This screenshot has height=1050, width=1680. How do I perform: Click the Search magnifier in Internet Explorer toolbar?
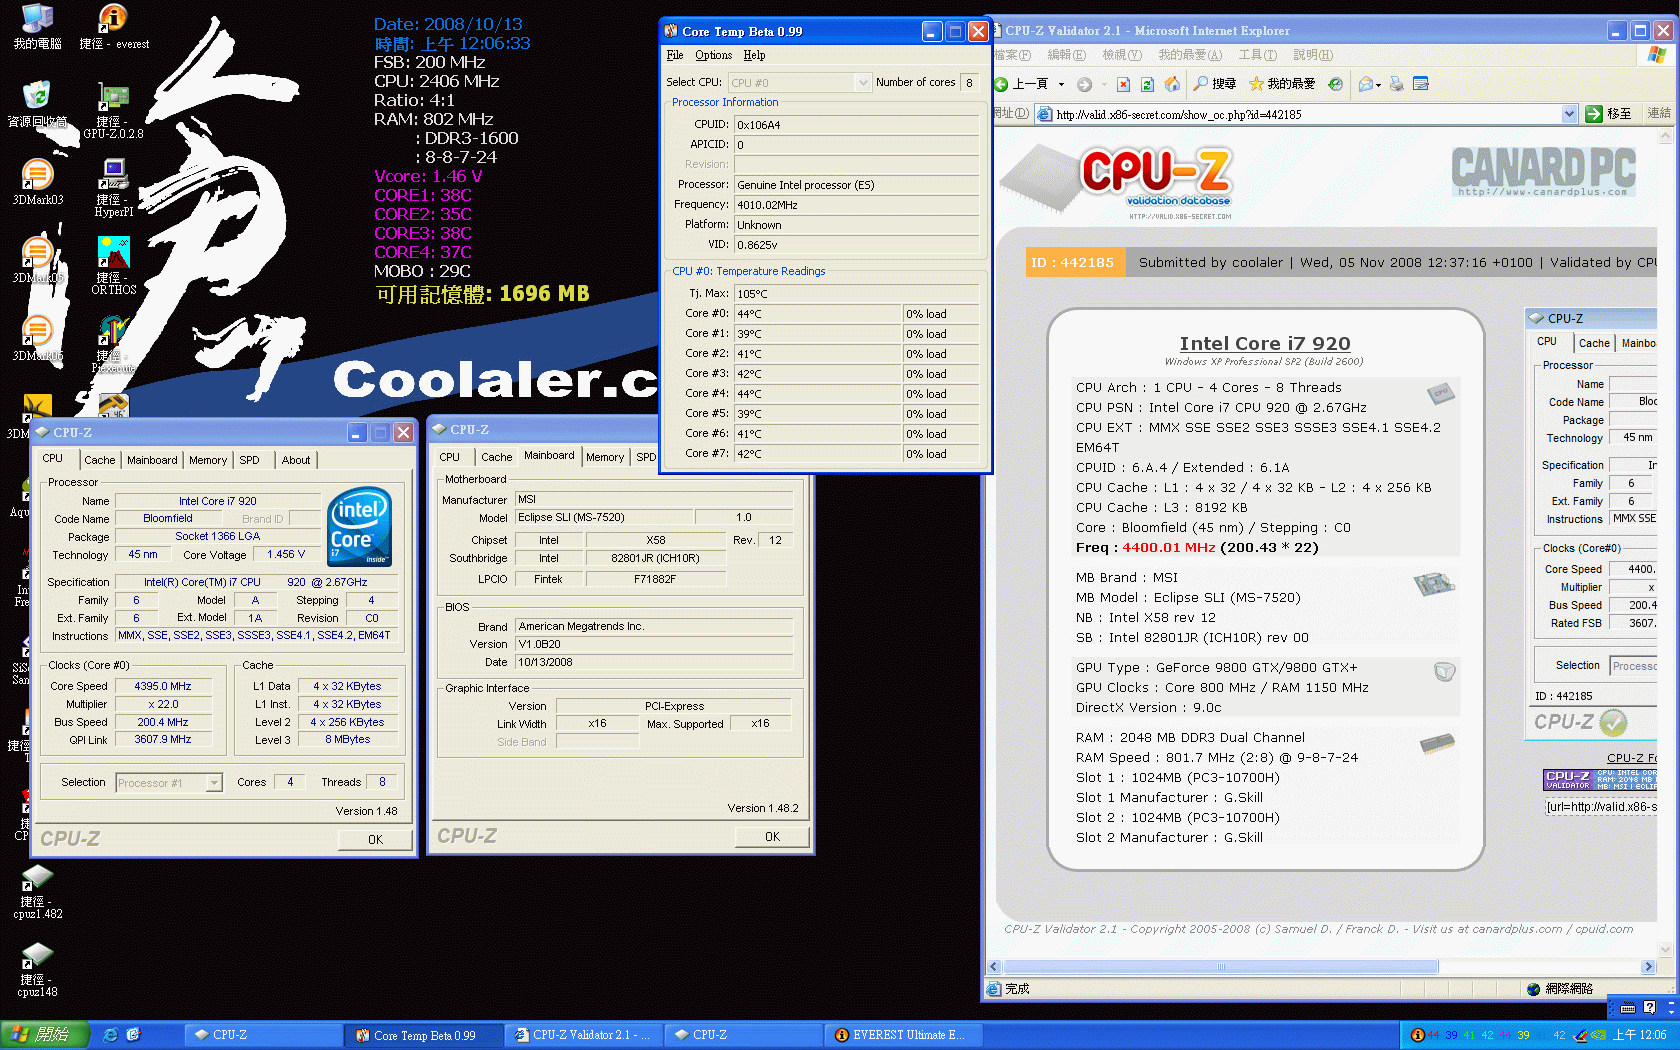(x=1201, y=84)
